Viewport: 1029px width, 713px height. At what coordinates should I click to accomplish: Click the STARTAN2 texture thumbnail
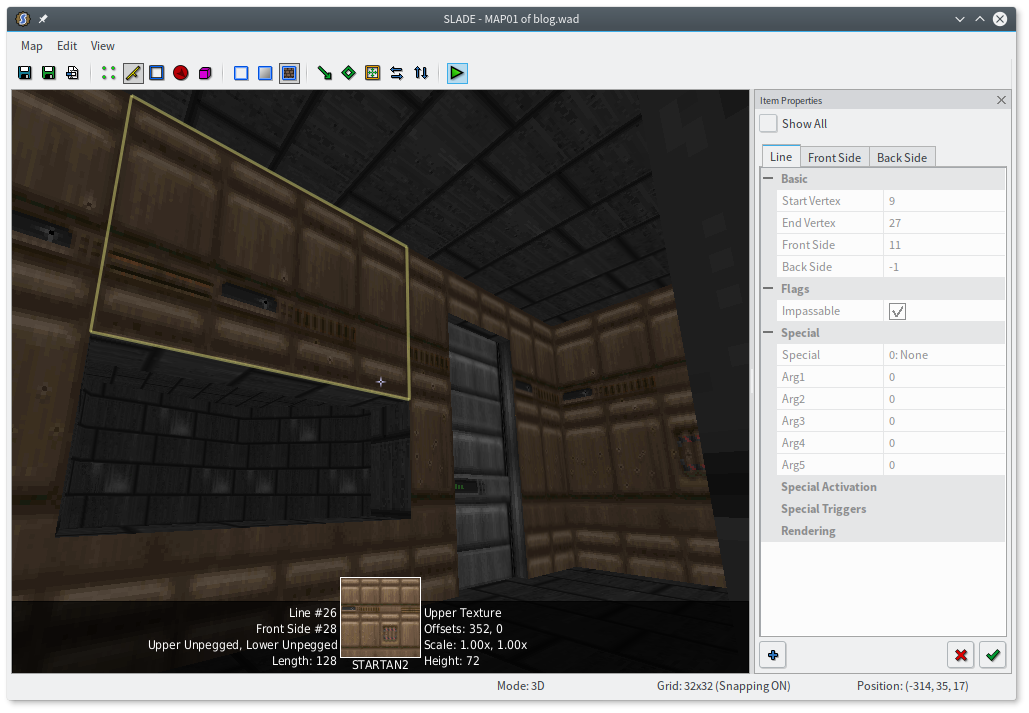[x=380, y=618]
